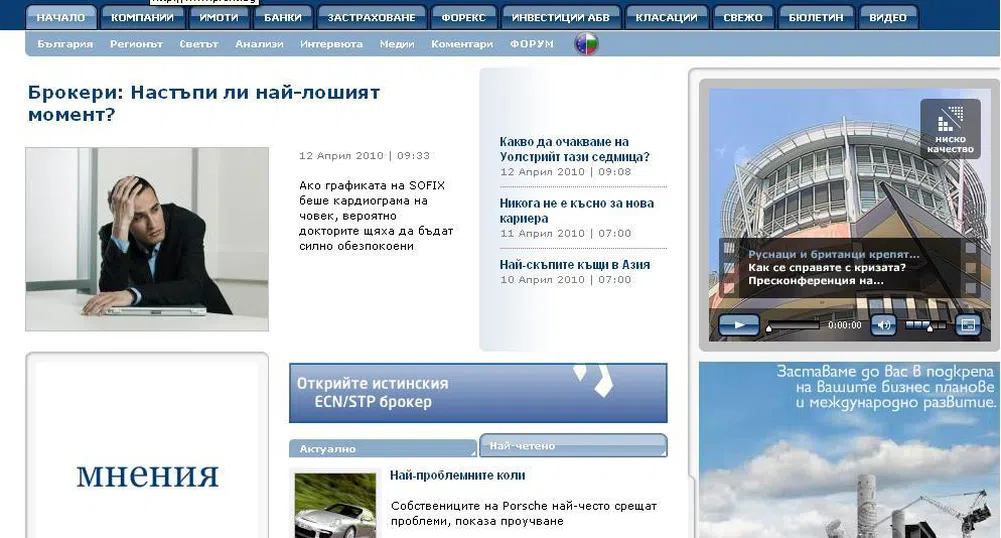Read the Porsche owners survey summary
Viewport: 1001px width, 538px height.
pos(523,514)
